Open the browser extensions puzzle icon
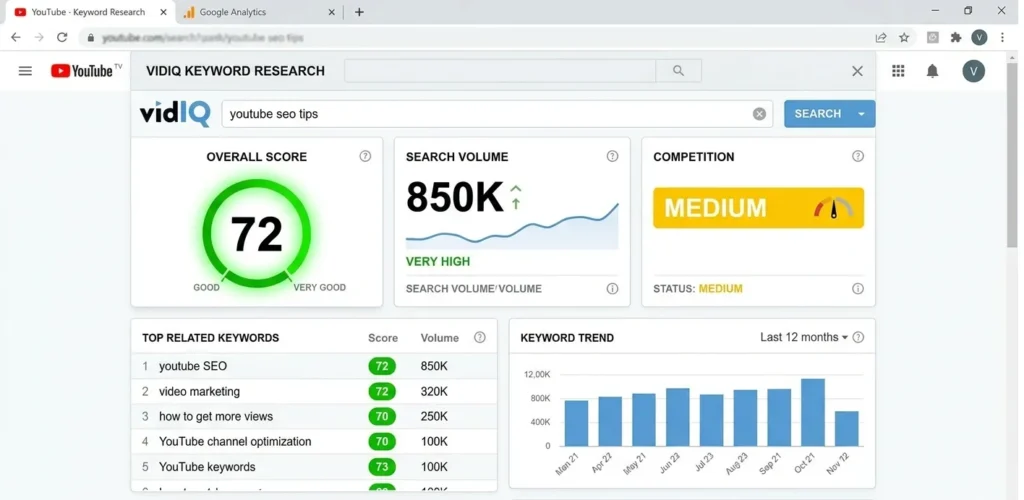 tap(956, 38)
